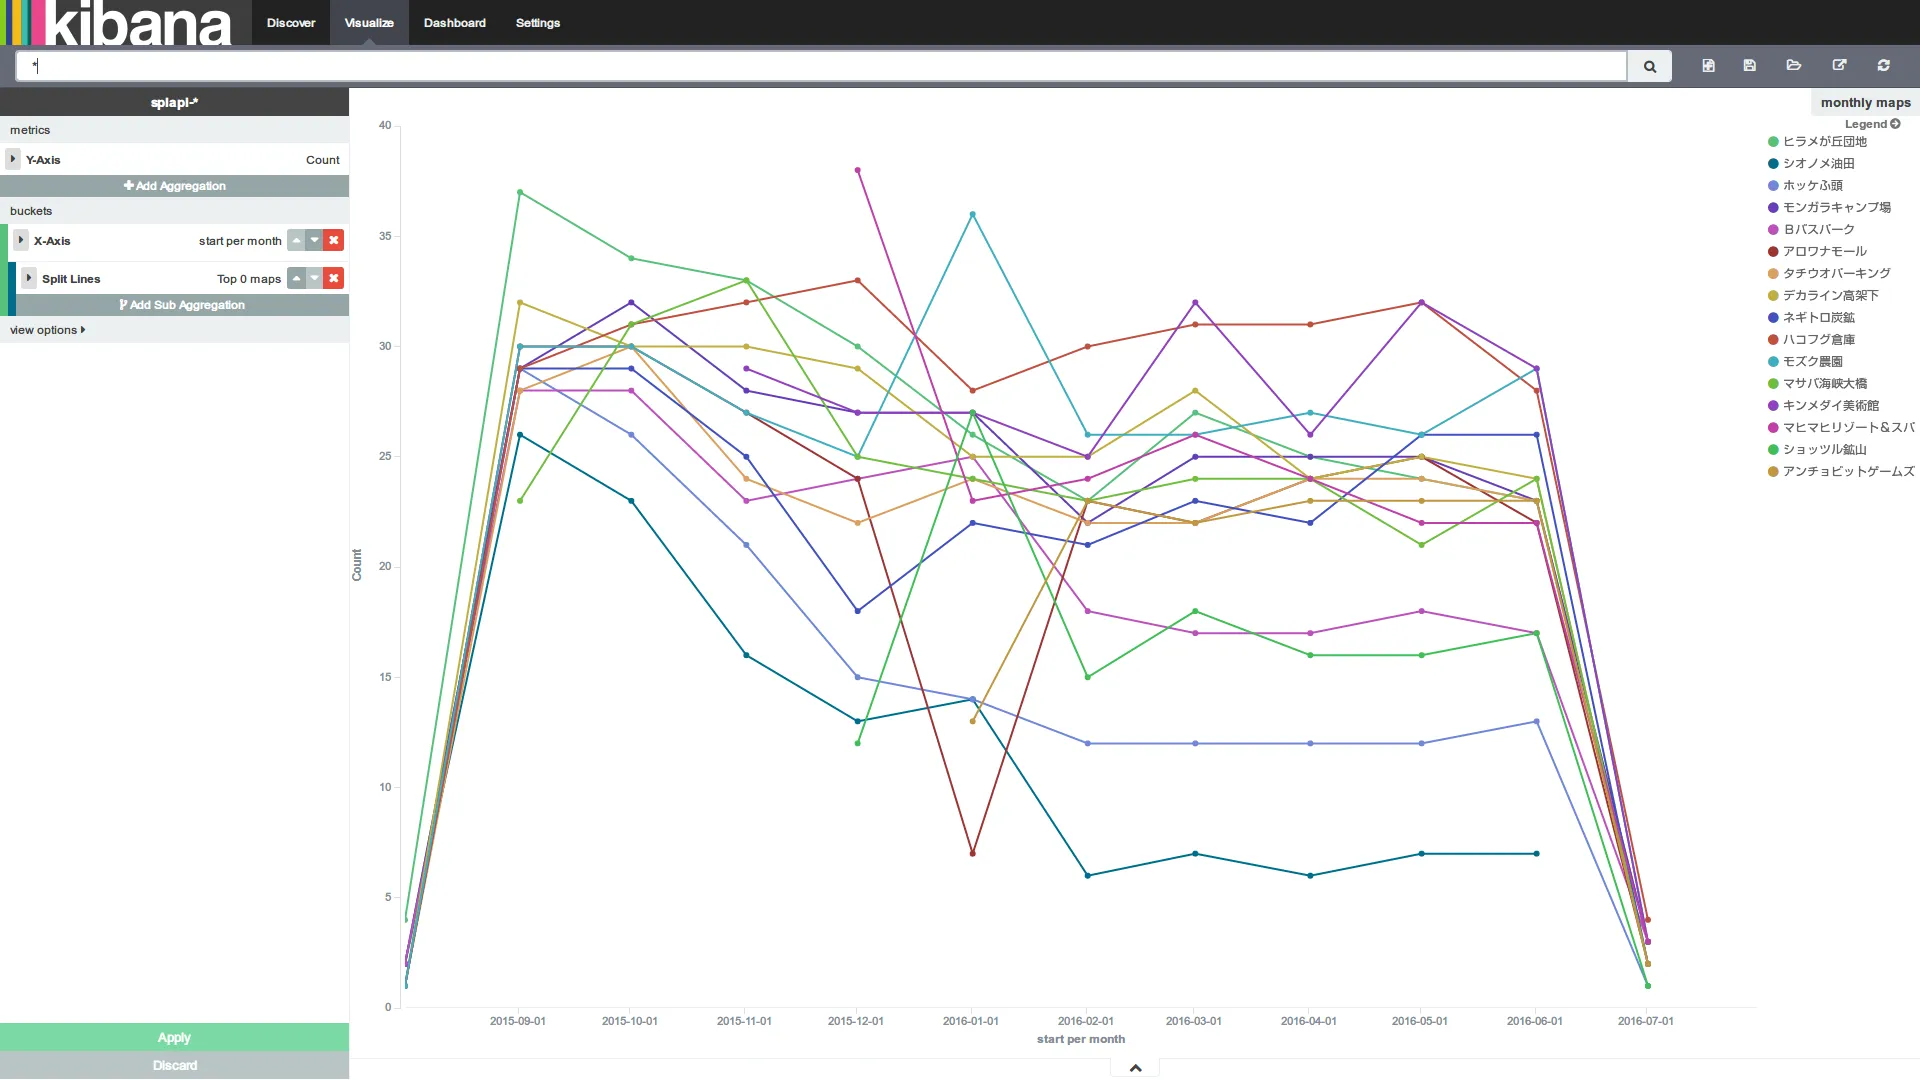Click the 'Top 0 maps' description text
The width and height of the screenshot is (1920, 1080).
(249, 279)
